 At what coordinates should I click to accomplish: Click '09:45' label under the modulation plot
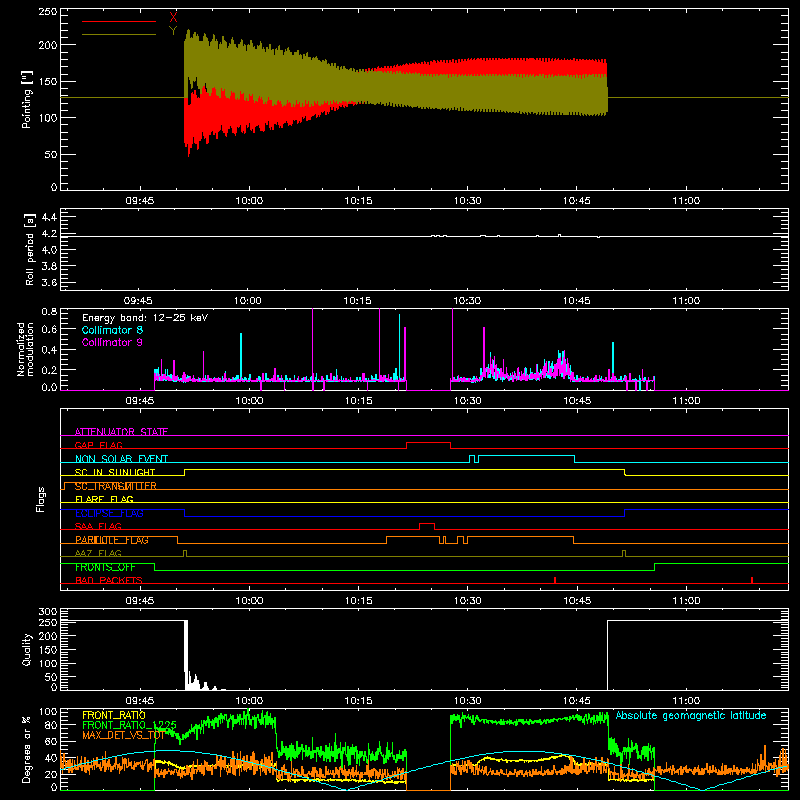(140, 401)
